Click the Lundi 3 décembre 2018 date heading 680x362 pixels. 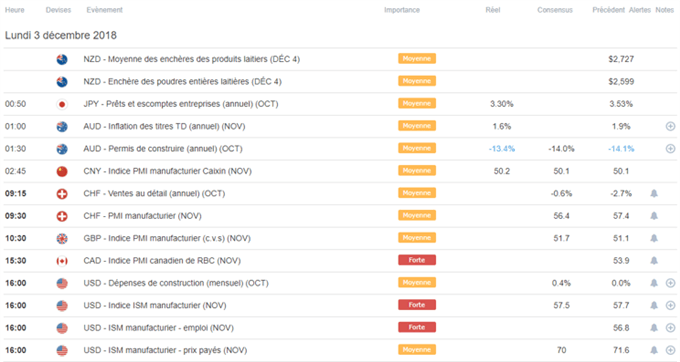61,36
